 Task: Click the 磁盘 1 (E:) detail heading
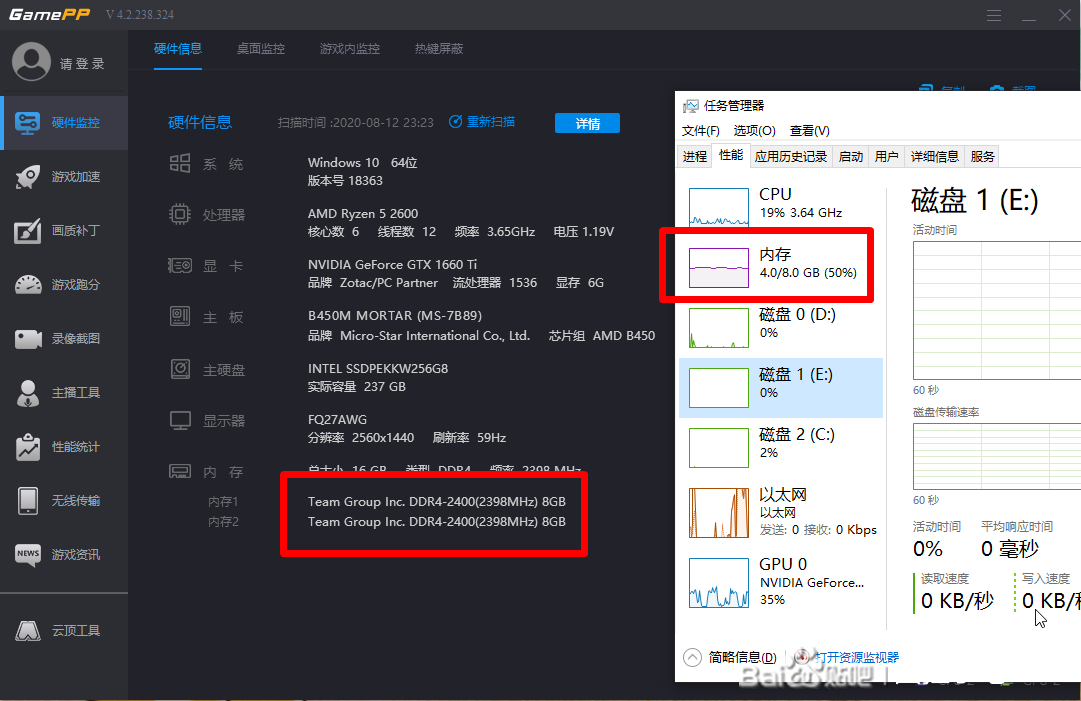pyautogui.click(x=974, y=201)
